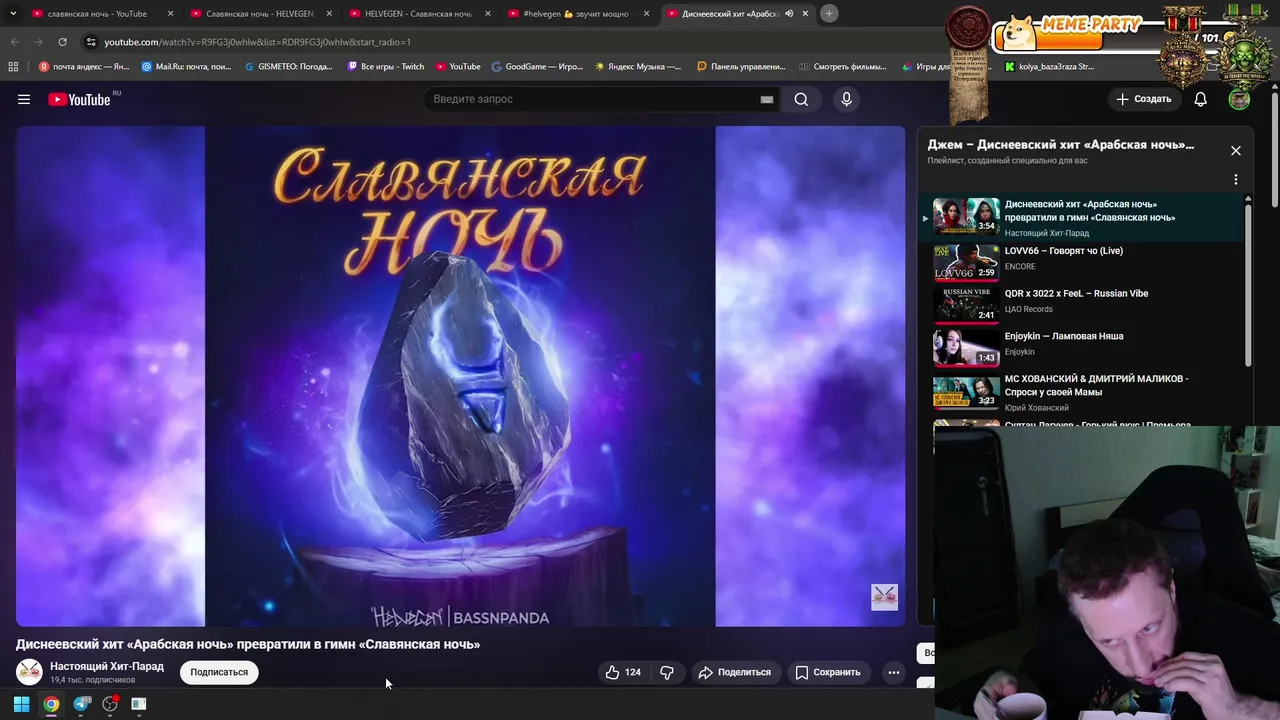Open Chrome apps grid in bookmarks bar
The image size is (1280, 720).
point(13,67)
